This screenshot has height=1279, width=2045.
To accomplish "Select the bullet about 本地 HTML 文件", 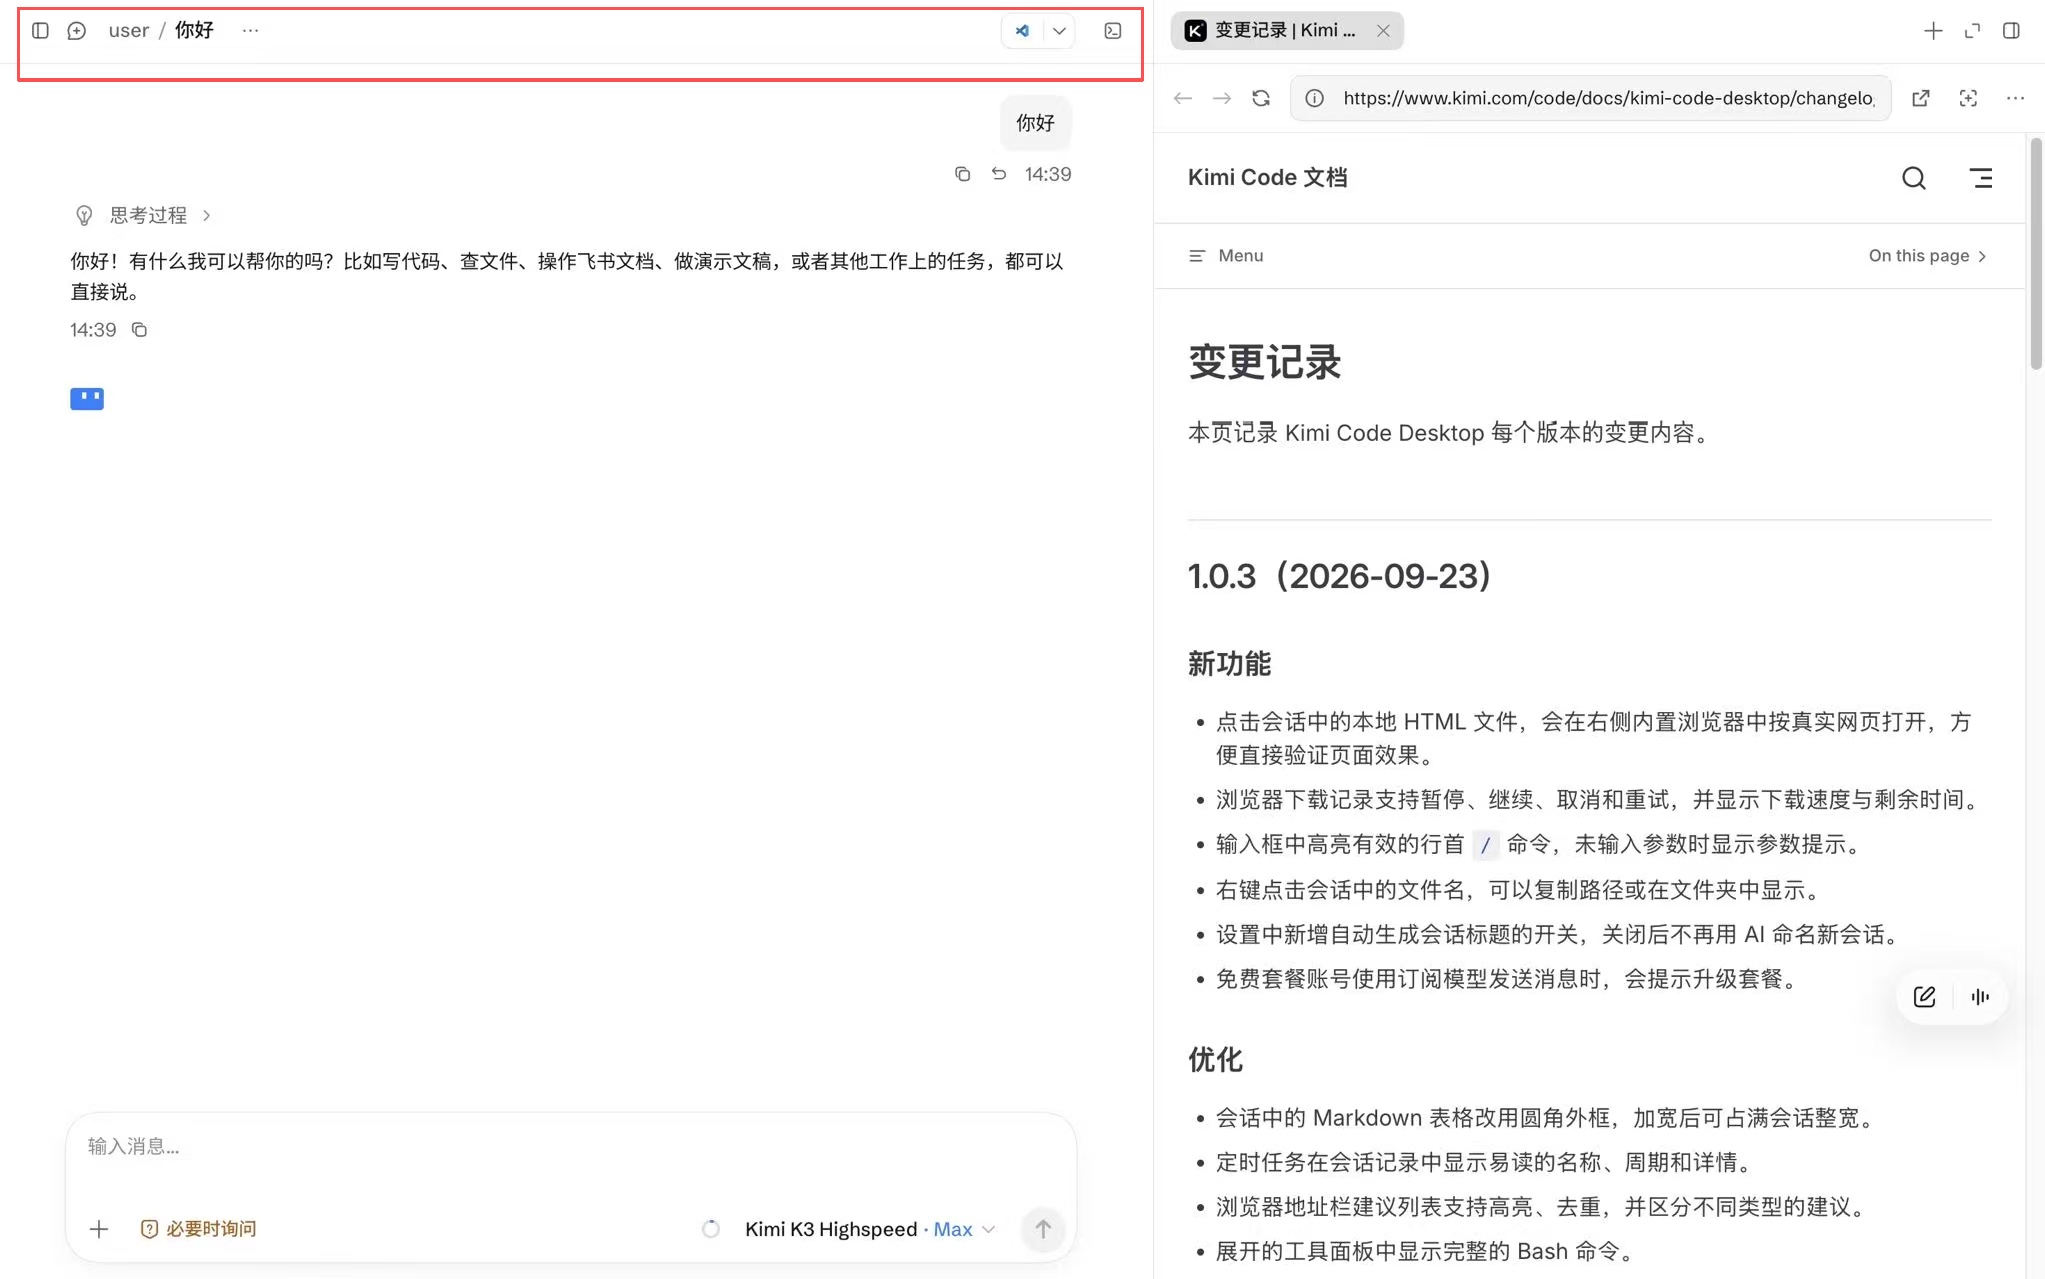I will (1594, 738).
